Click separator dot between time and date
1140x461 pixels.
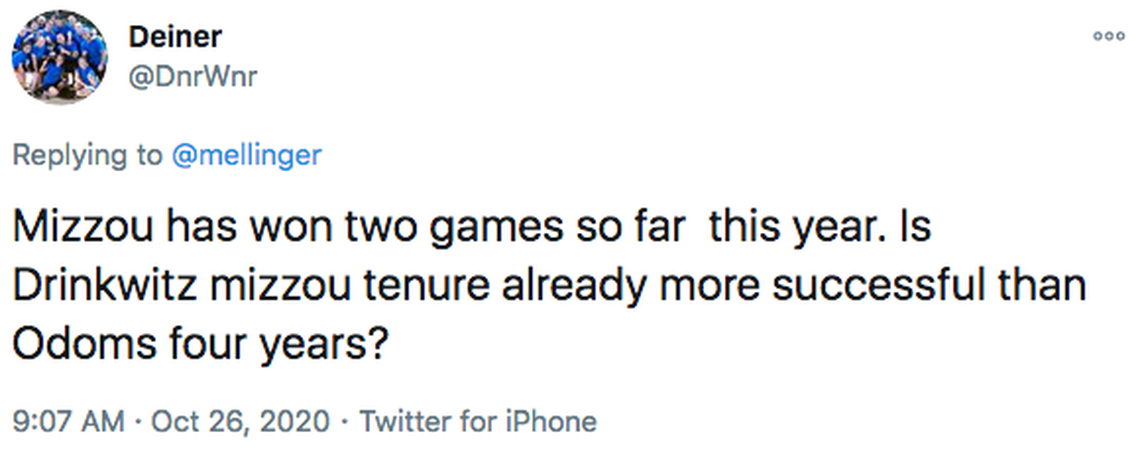[138, 421]
